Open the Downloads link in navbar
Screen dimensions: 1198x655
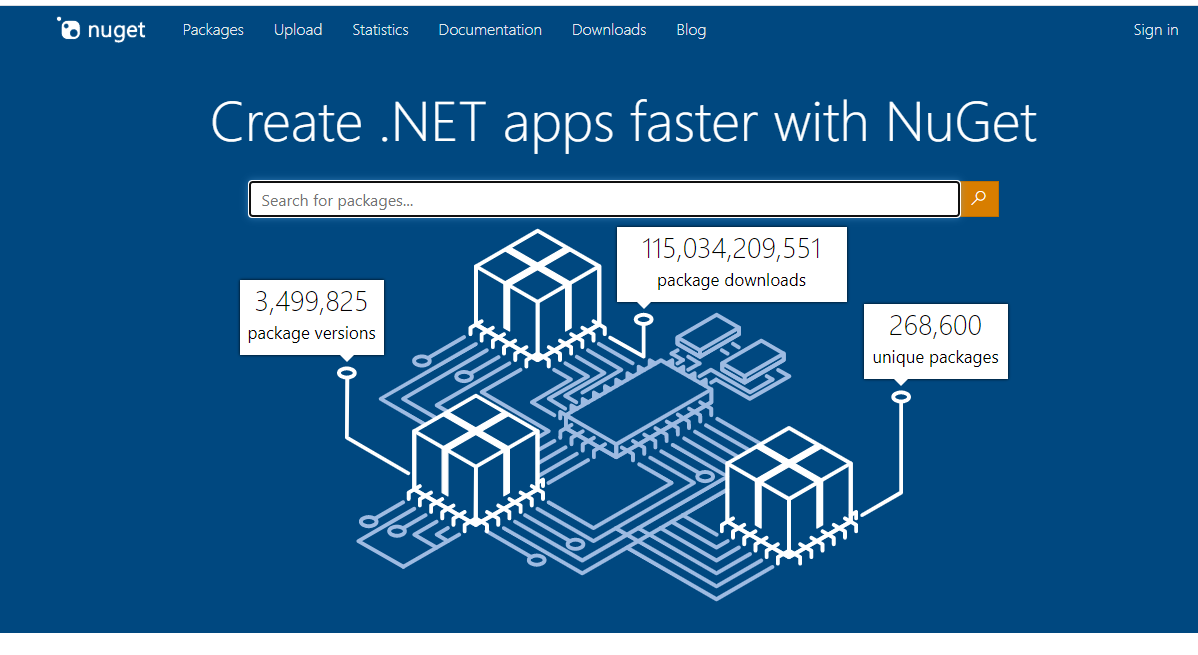point(609,30)
